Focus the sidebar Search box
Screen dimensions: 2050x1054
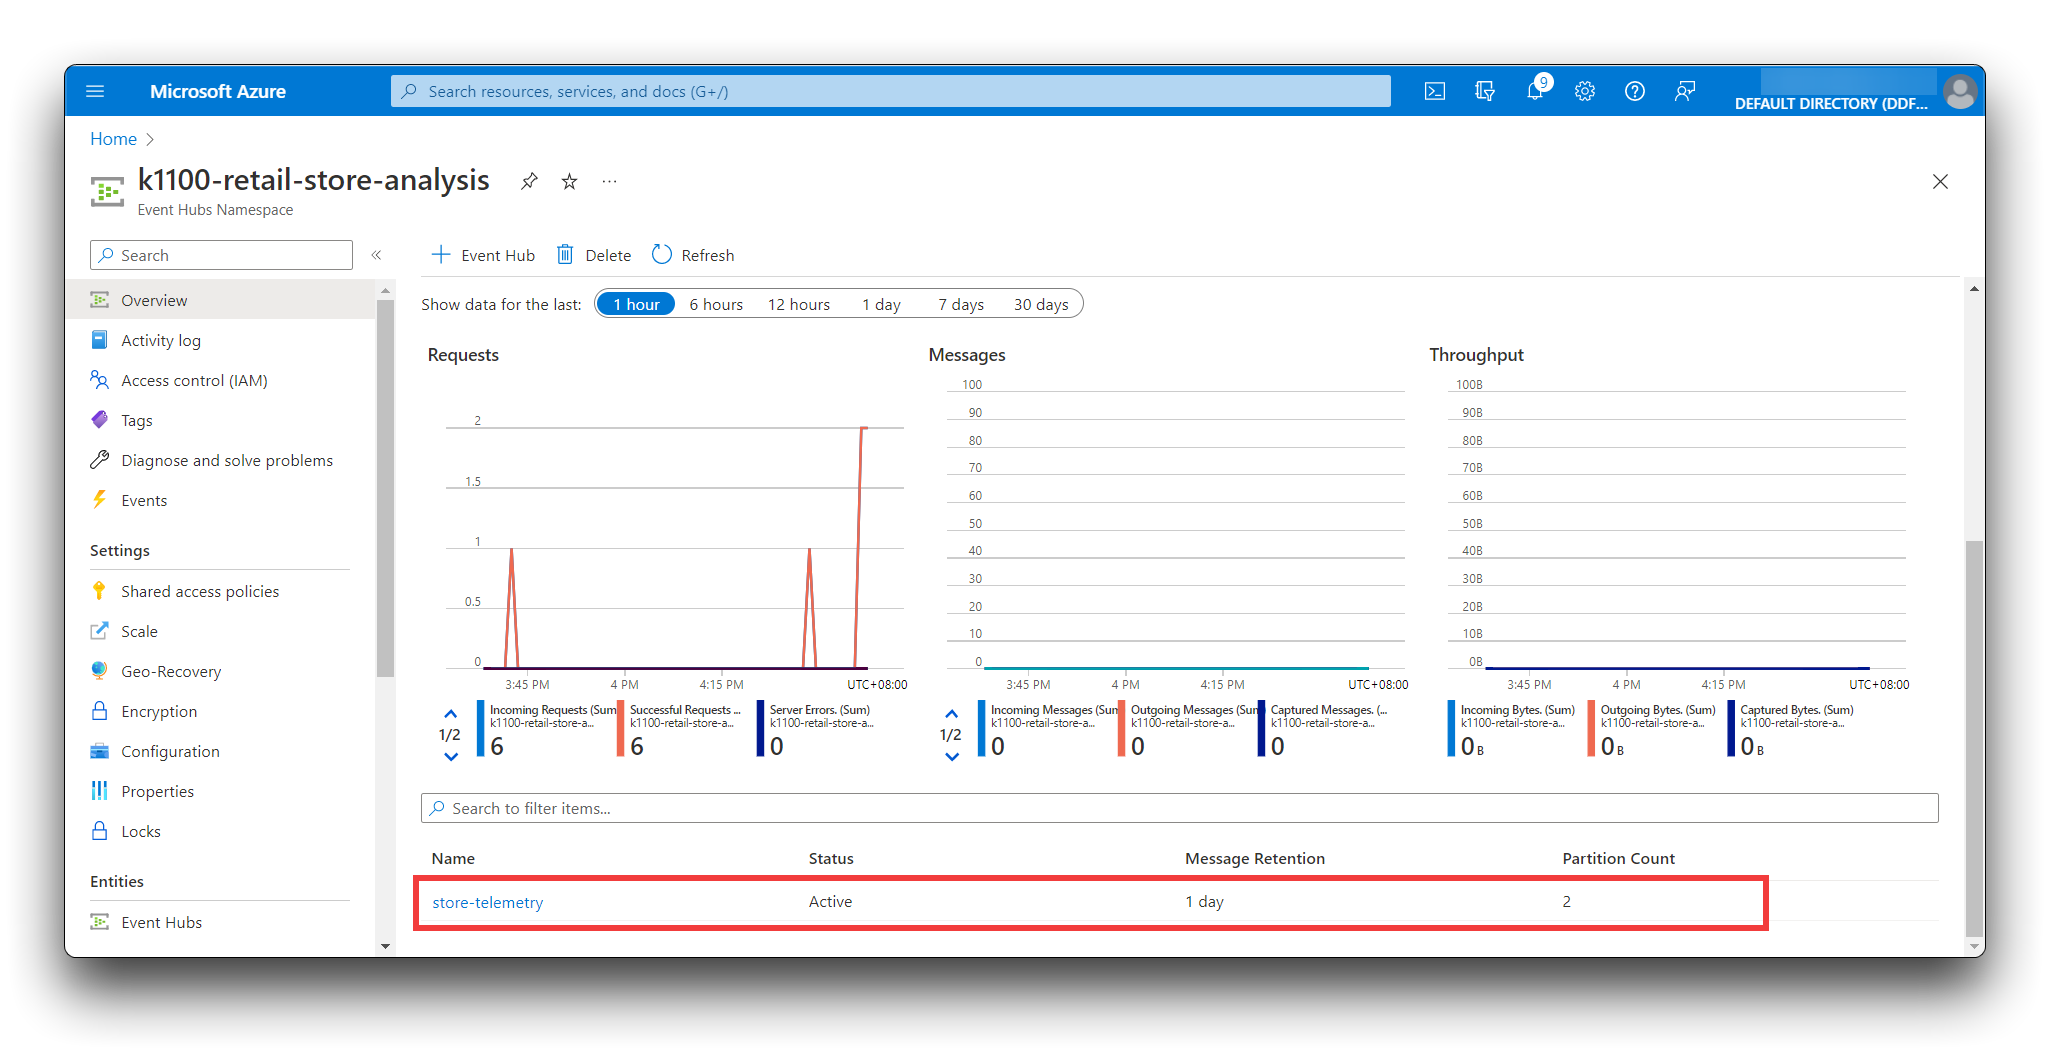click(x=221, y=255)
